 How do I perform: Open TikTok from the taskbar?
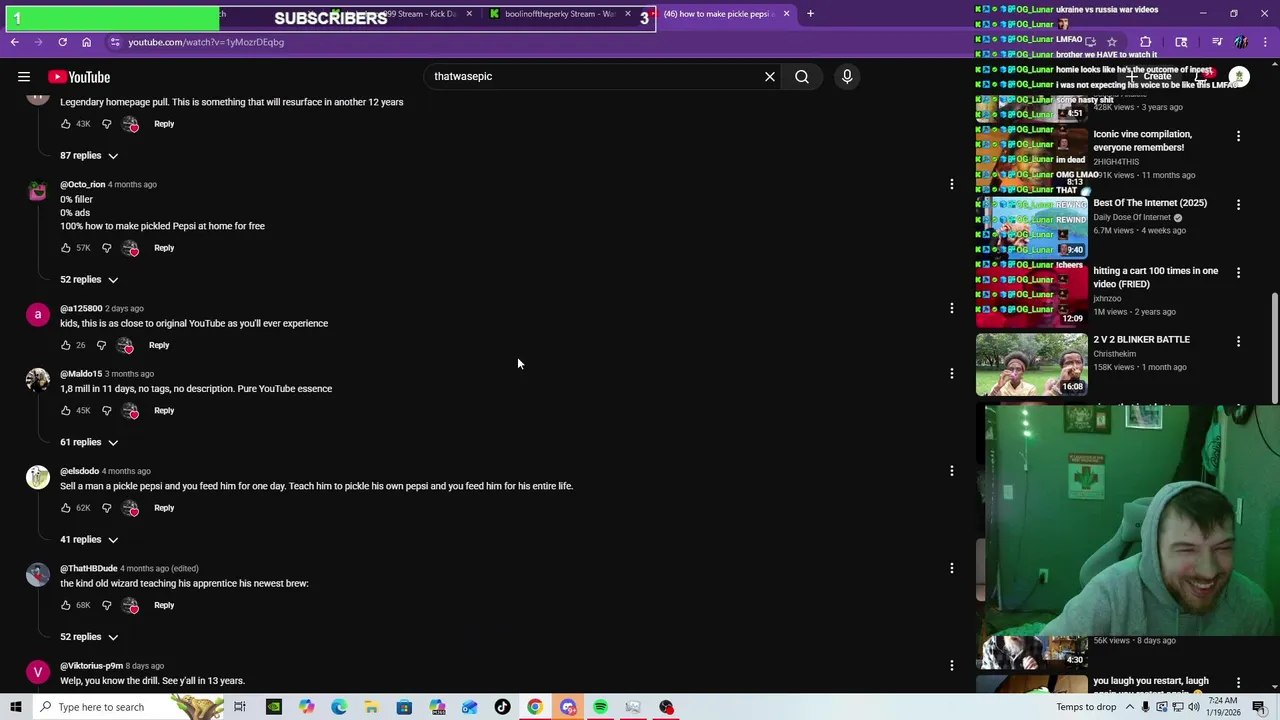point(502,707)
